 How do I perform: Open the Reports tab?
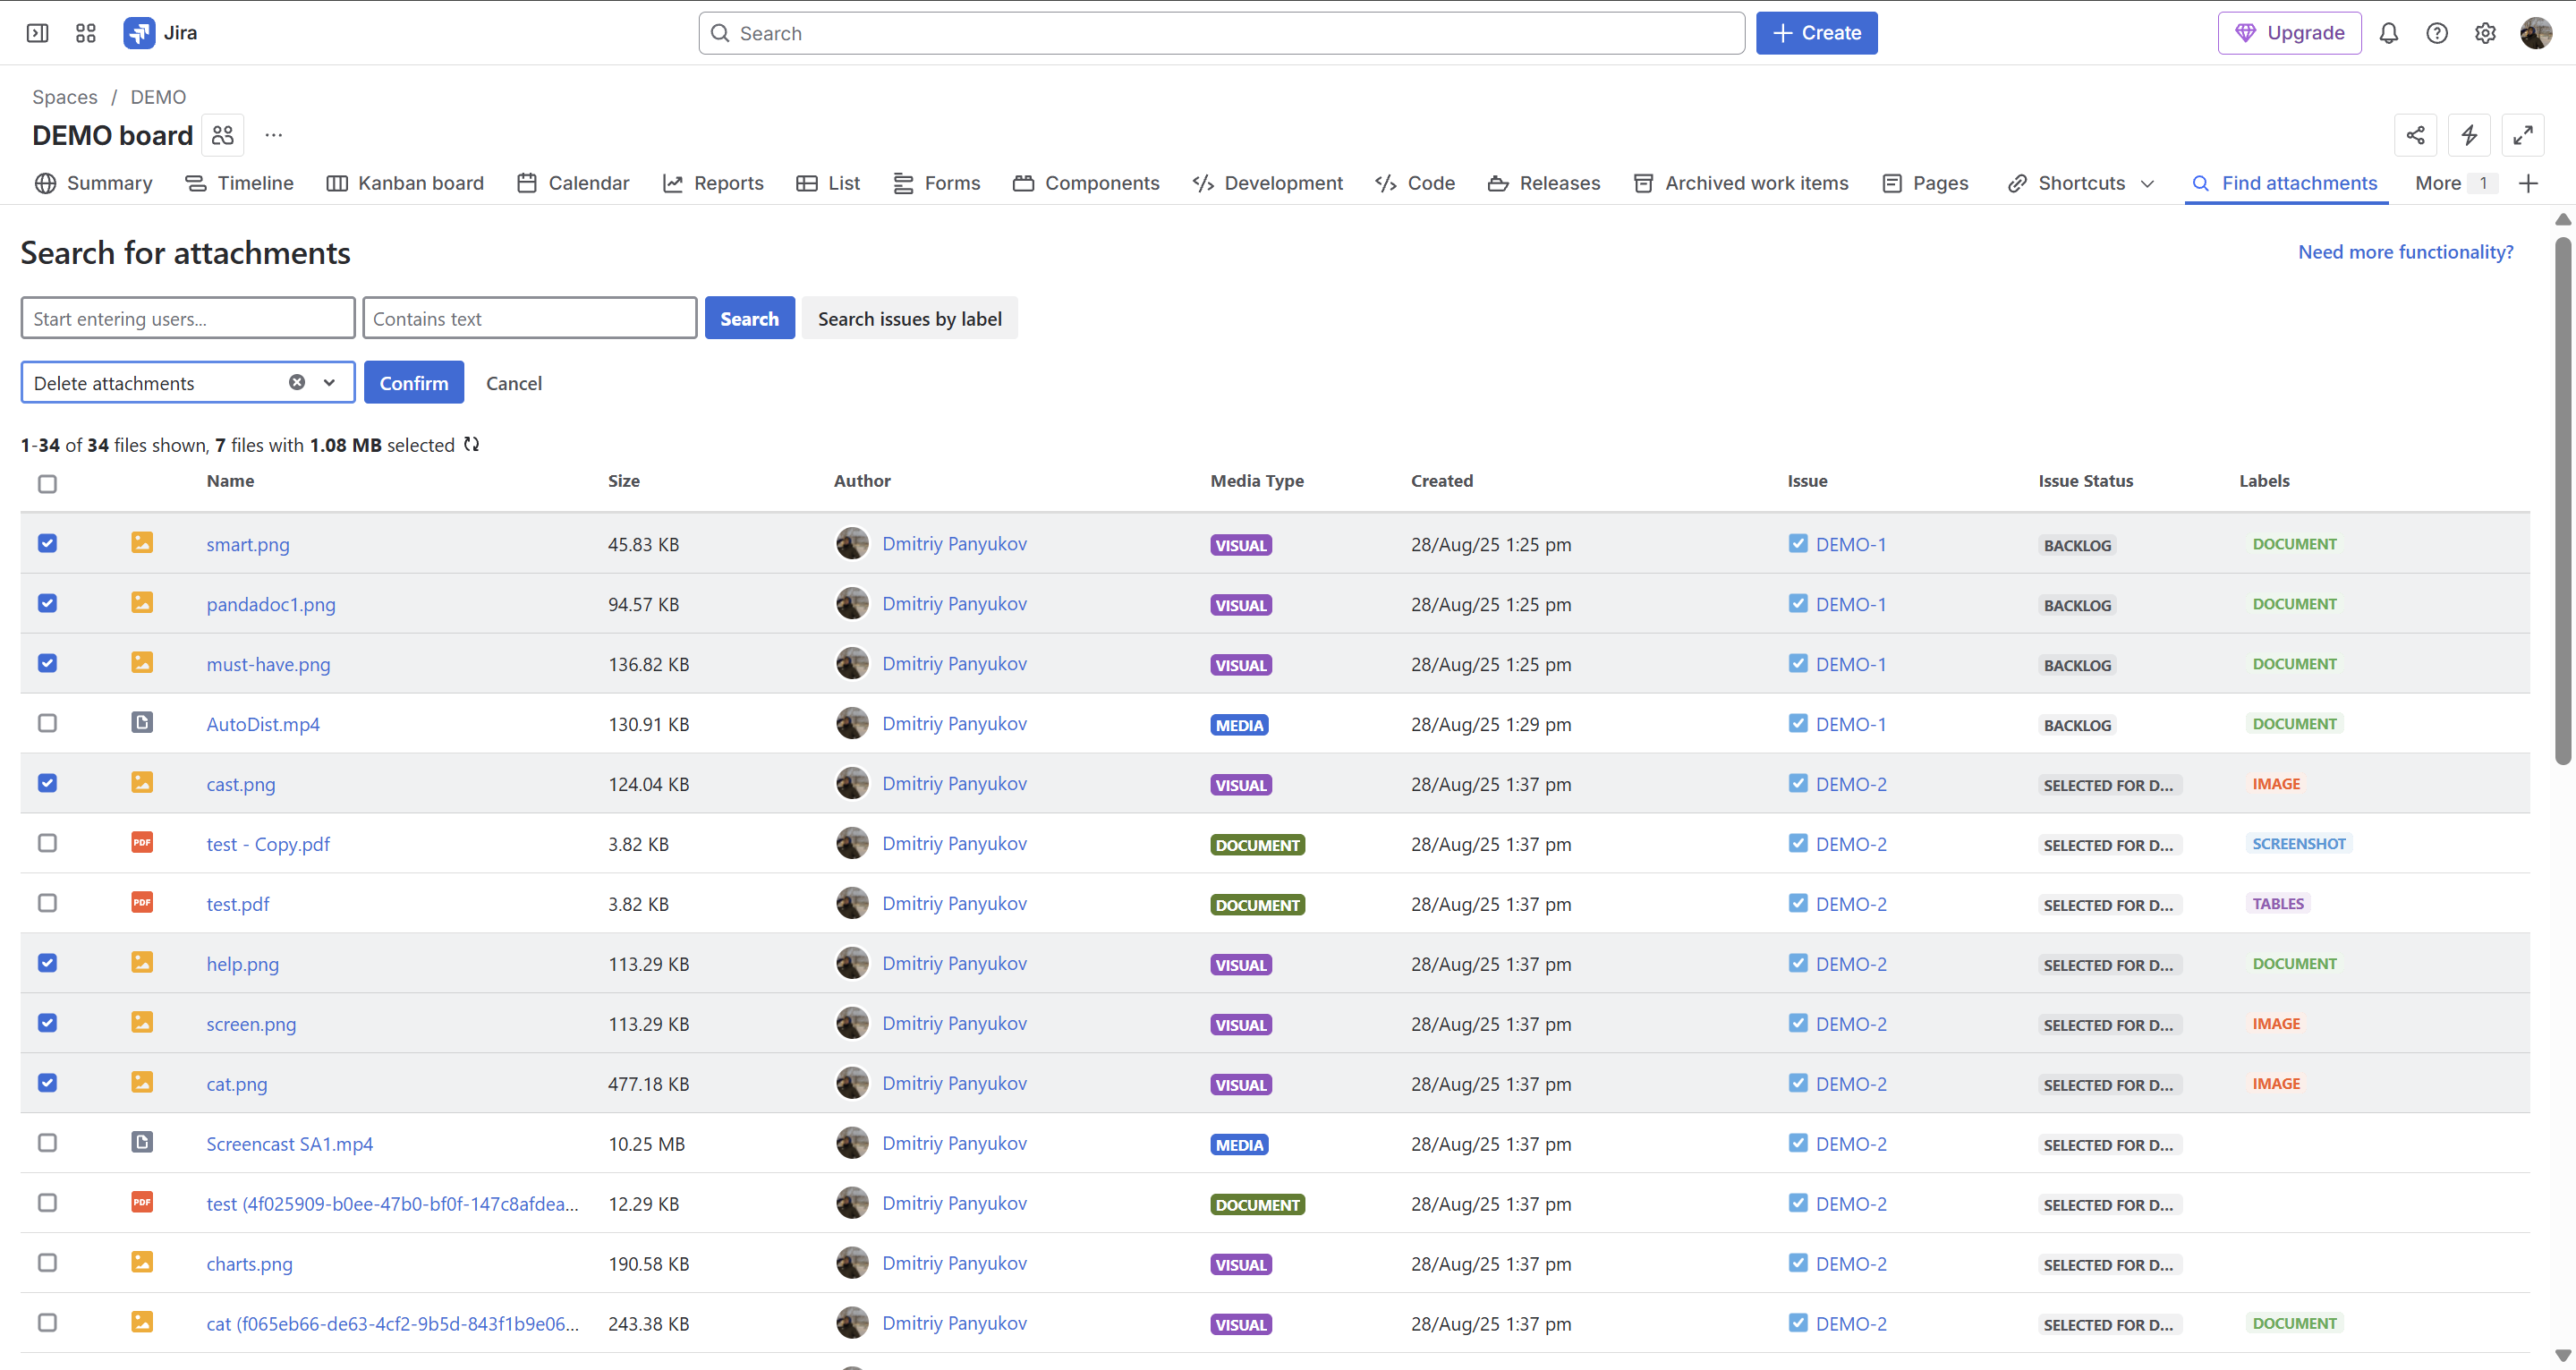coord(713,183)
